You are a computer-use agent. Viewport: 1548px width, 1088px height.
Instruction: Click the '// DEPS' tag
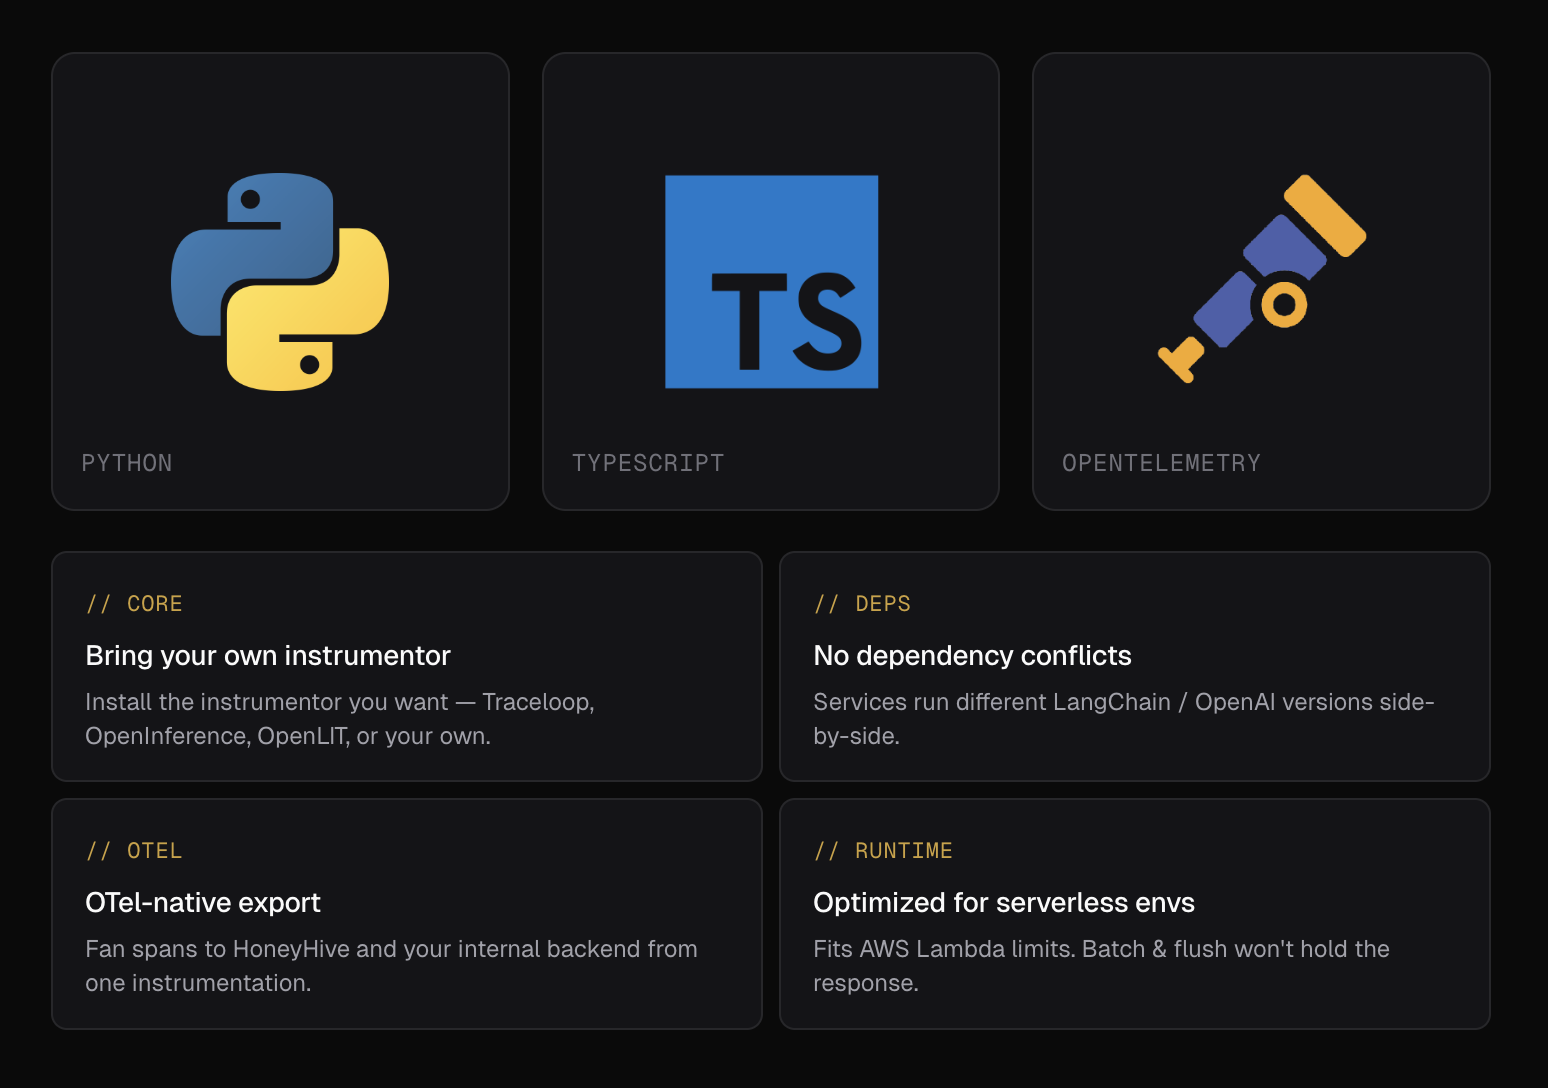coord(862,604)
